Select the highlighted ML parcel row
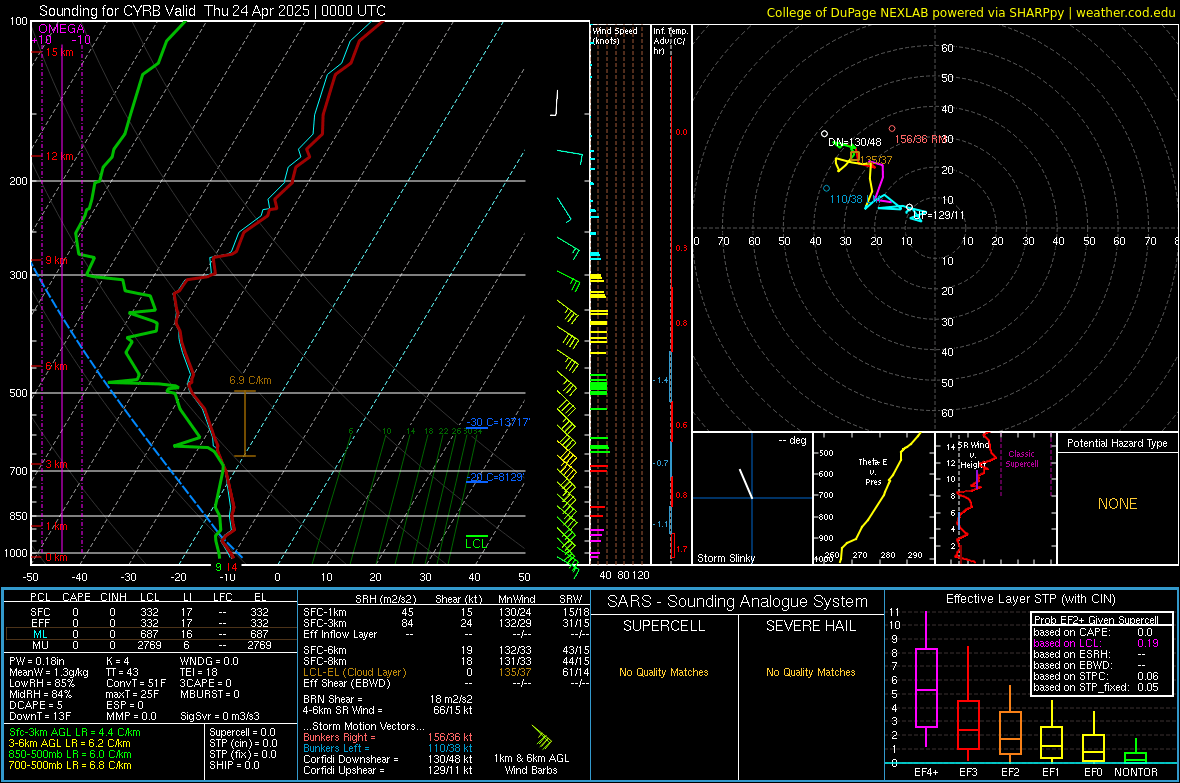Image resolution: width=1180 pixels, height=783 pixels. [150, 634]
